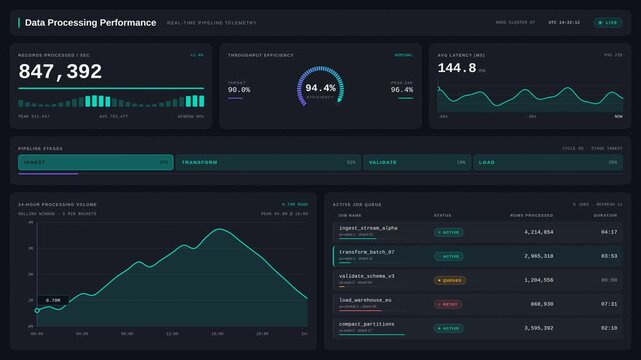Click the 94.4% efficiency gauge
Image resolution: width=641 pixels, height=360 pixels.
[320, 87]
